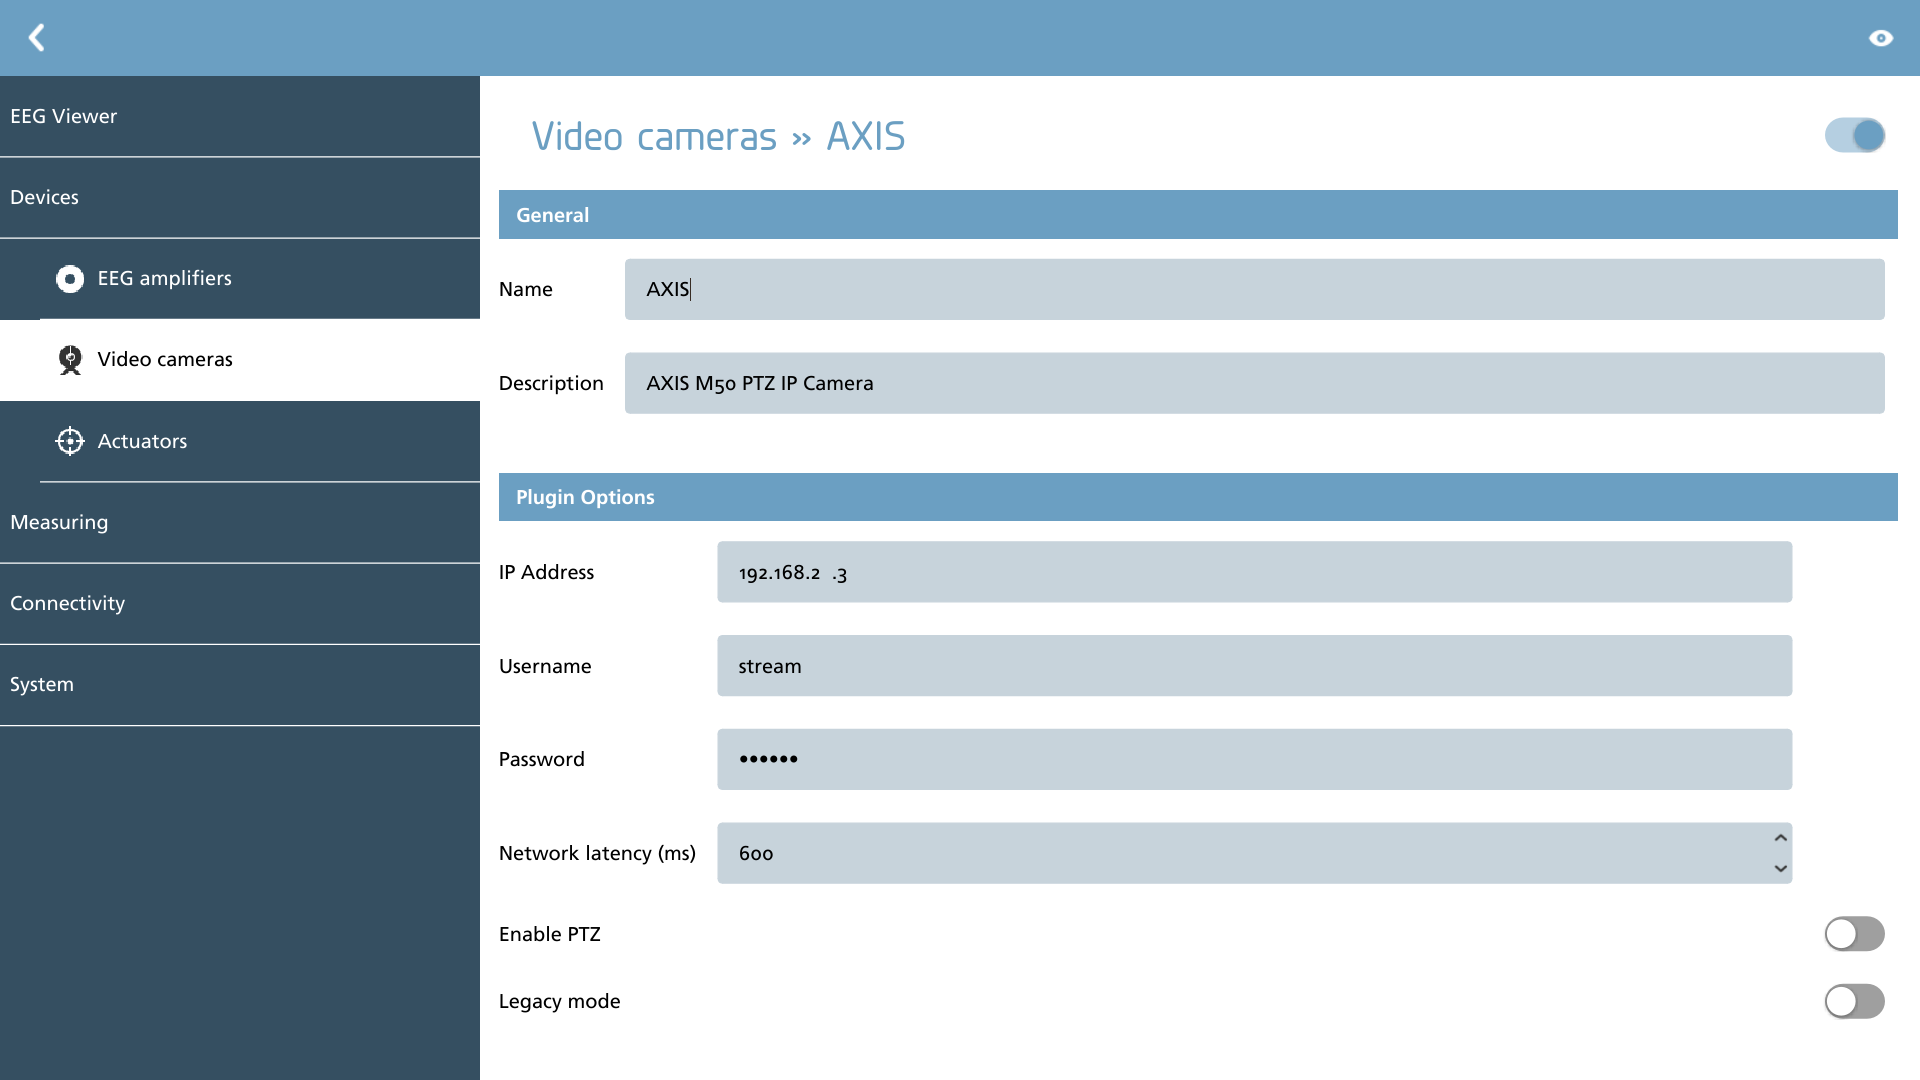Go back using the top-left arrow
The image size is (1920, 1080).
point(37,38)
